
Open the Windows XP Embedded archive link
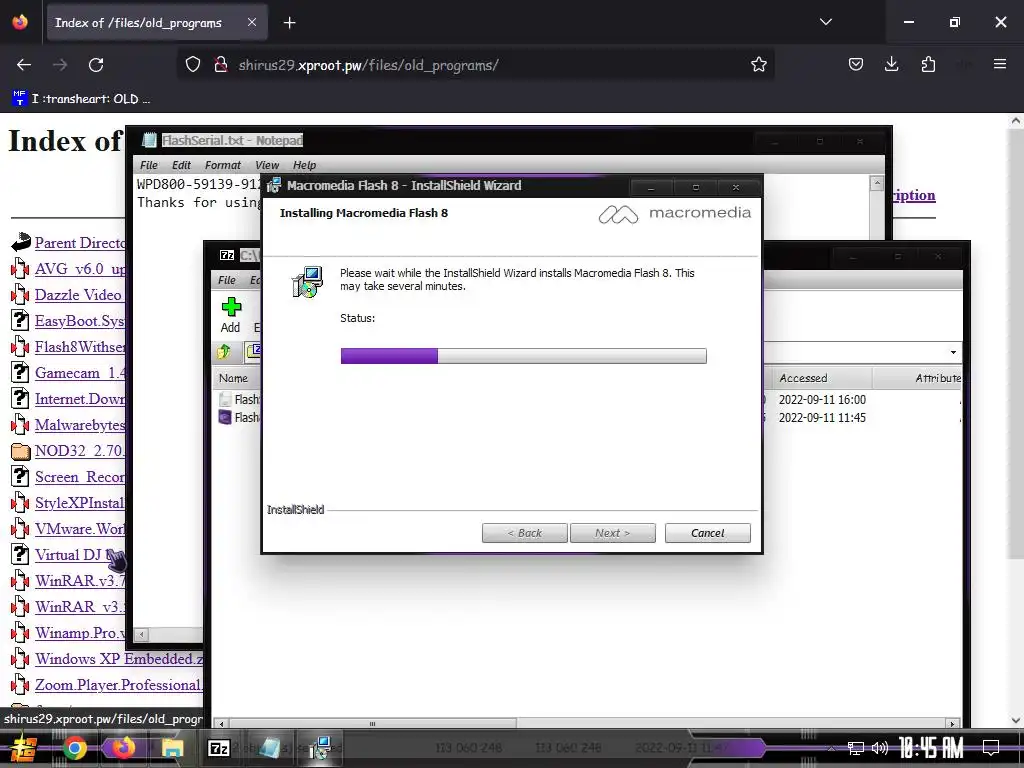[119, 659]
